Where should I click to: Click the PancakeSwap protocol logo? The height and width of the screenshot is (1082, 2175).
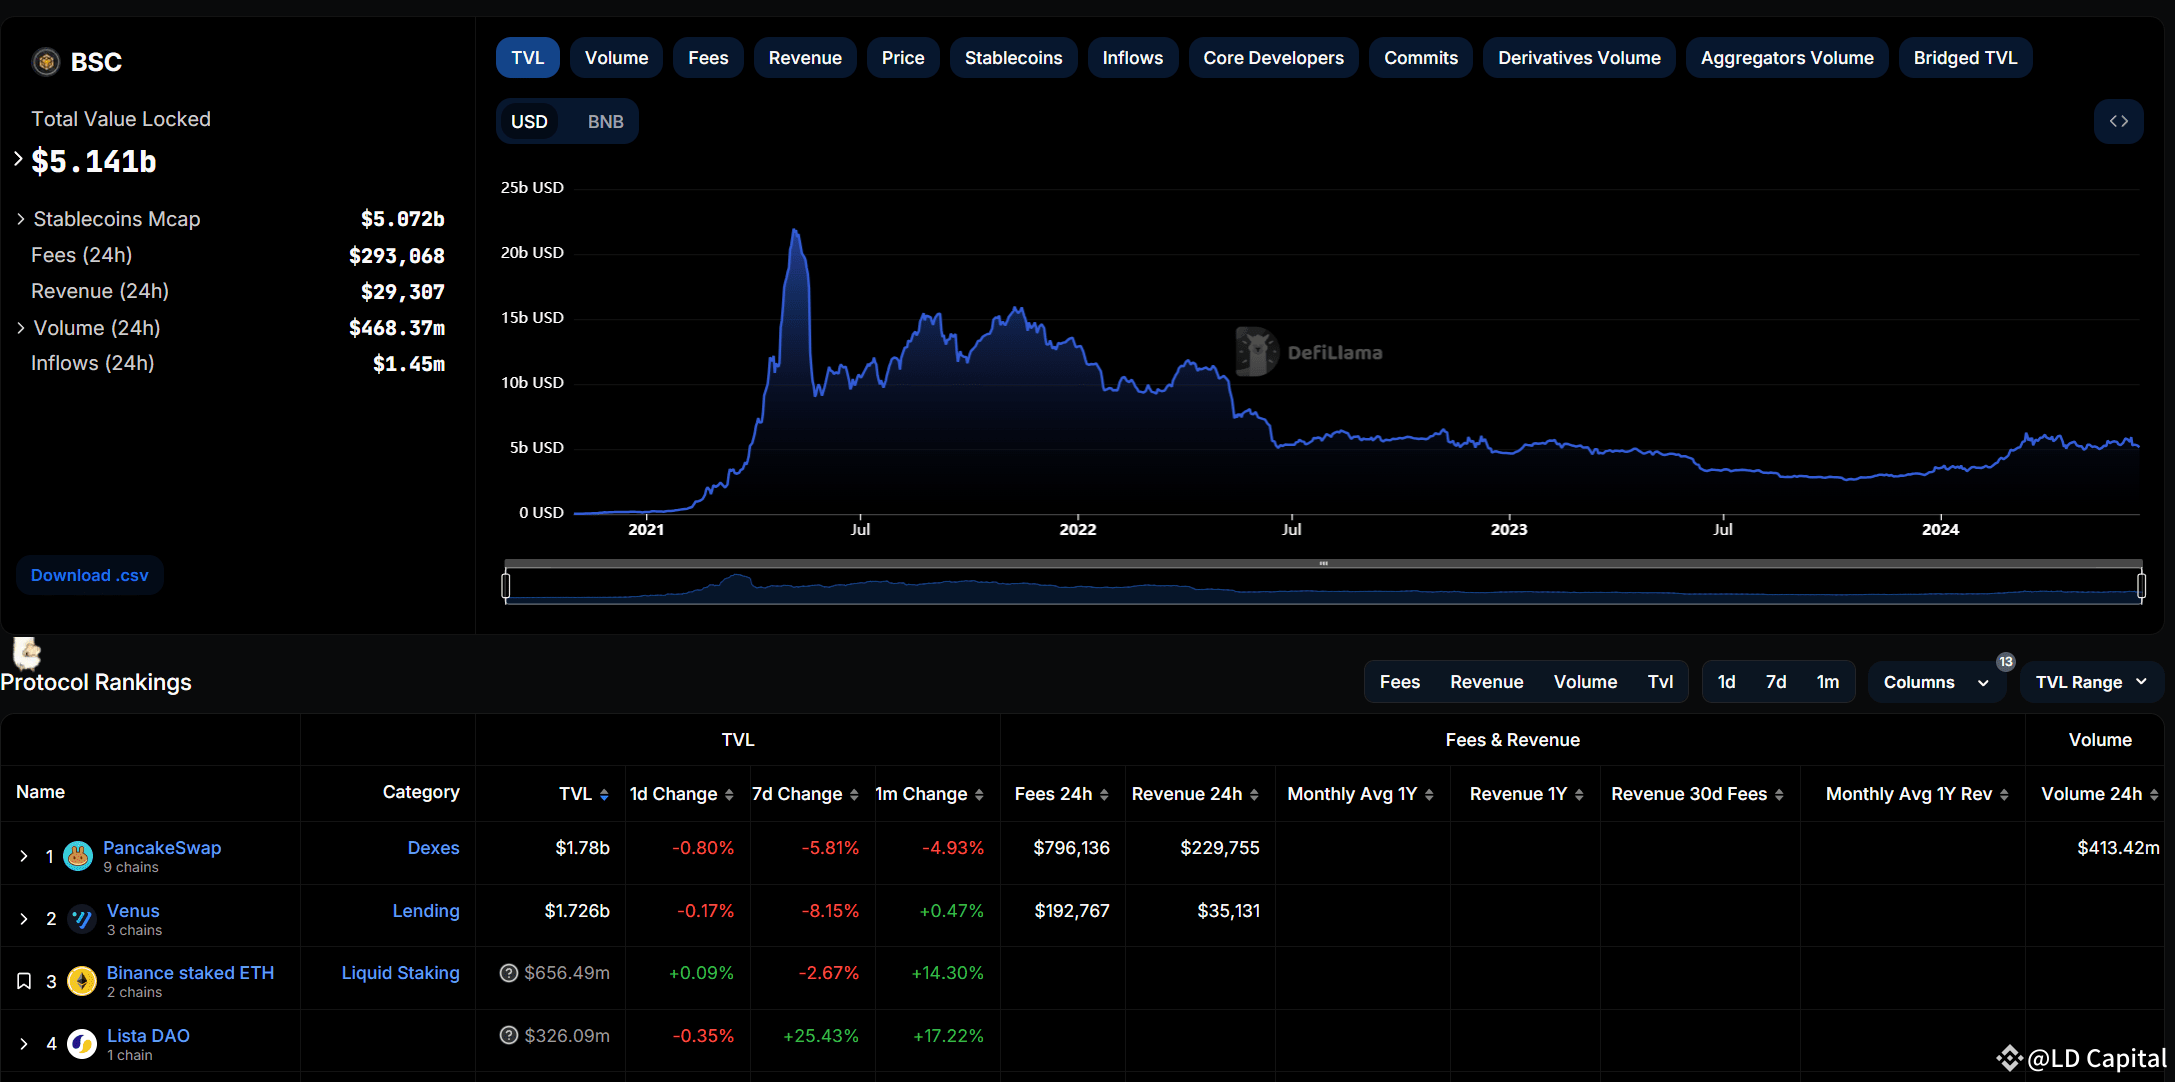(78, 856)
